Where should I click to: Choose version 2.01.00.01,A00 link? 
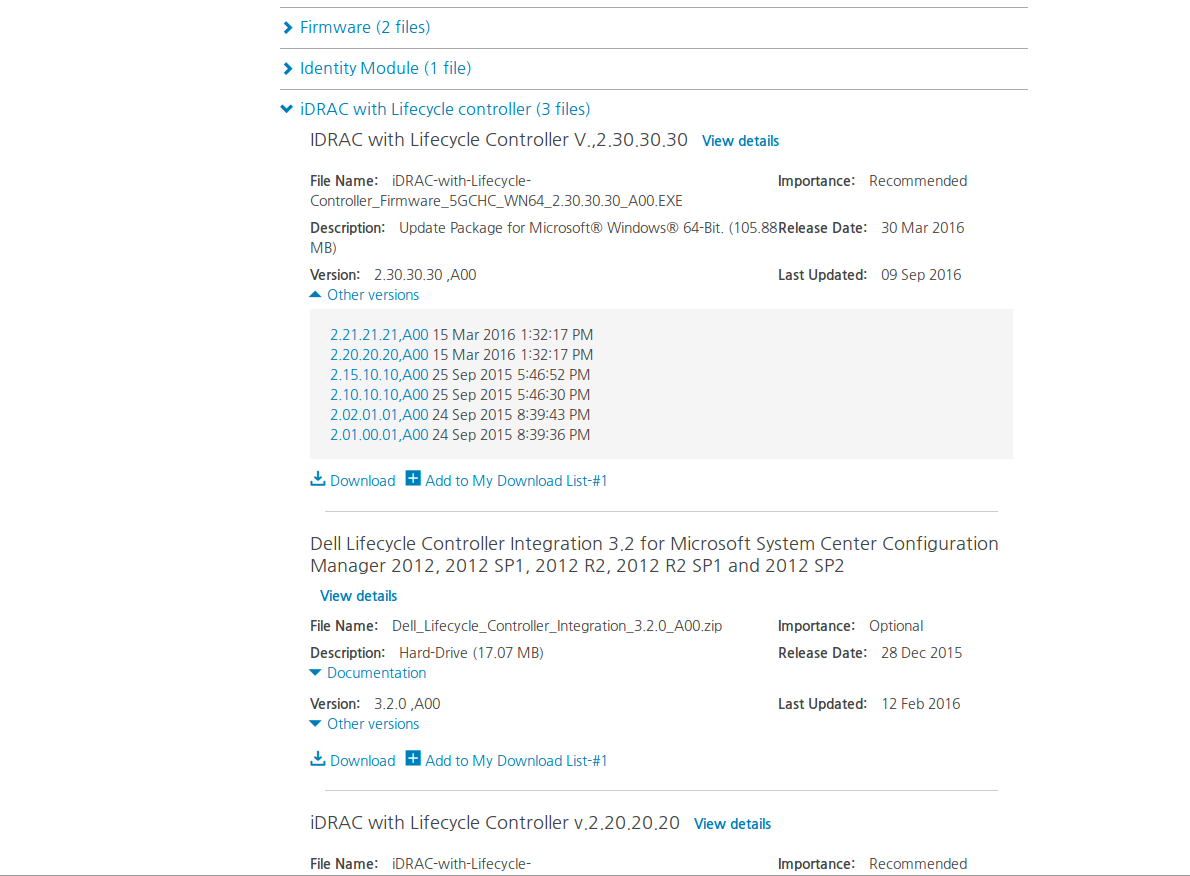(379, 435)
